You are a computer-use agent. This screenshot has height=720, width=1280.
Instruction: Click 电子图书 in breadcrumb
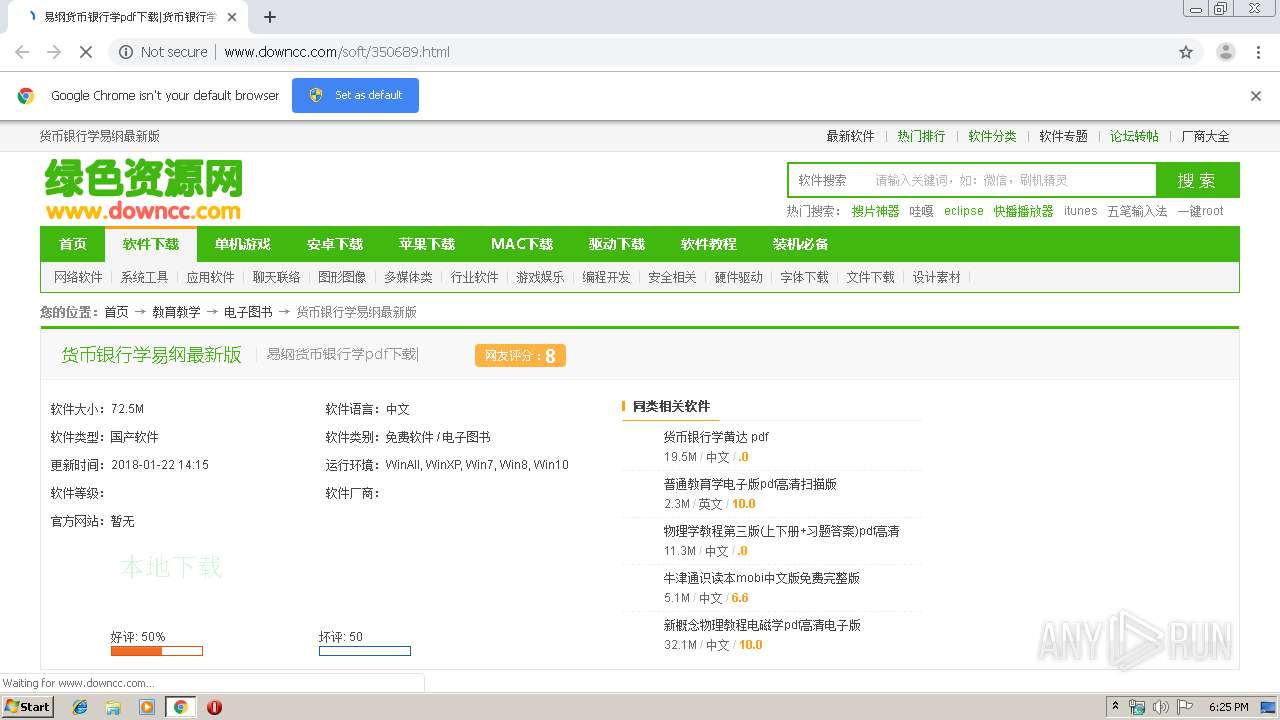click(248, 312)
